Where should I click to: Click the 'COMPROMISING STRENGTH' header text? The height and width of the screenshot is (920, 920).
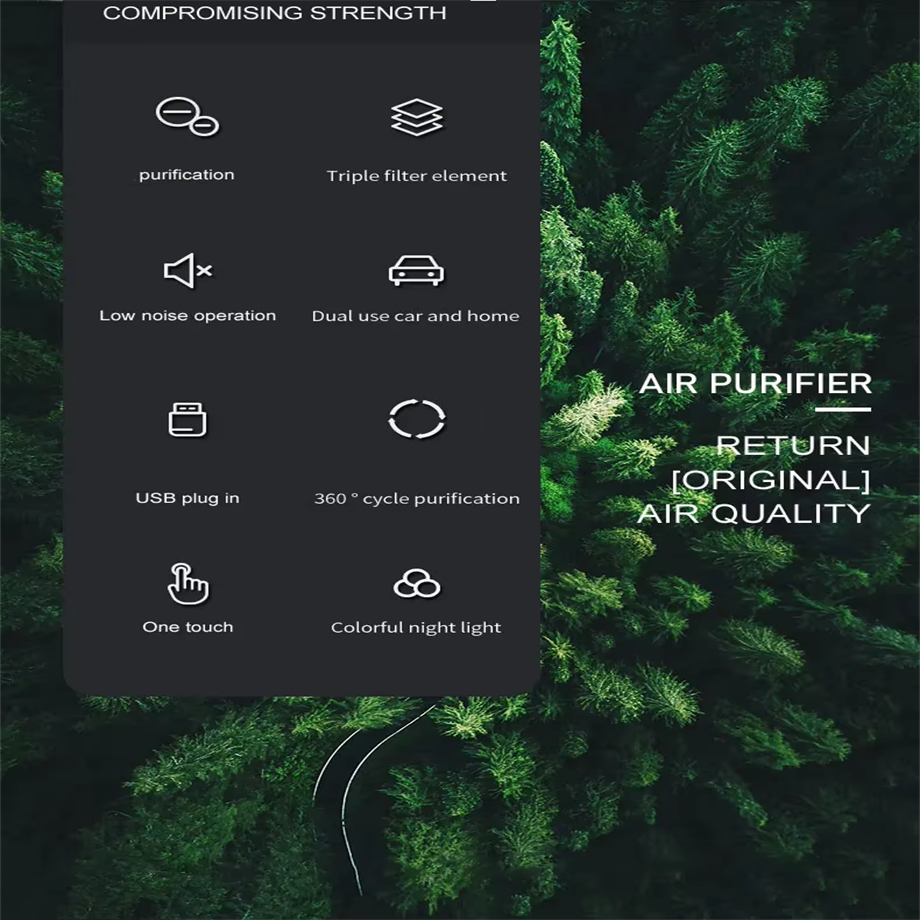(x=275, y=13)
